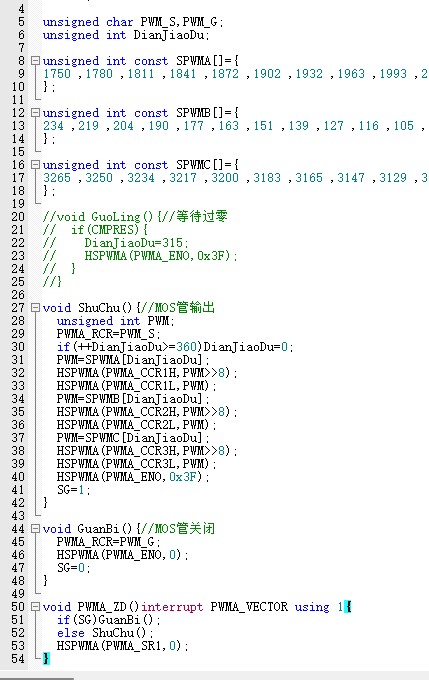
Task: Click the value 1963 in SPWMA
Action: 351,74
